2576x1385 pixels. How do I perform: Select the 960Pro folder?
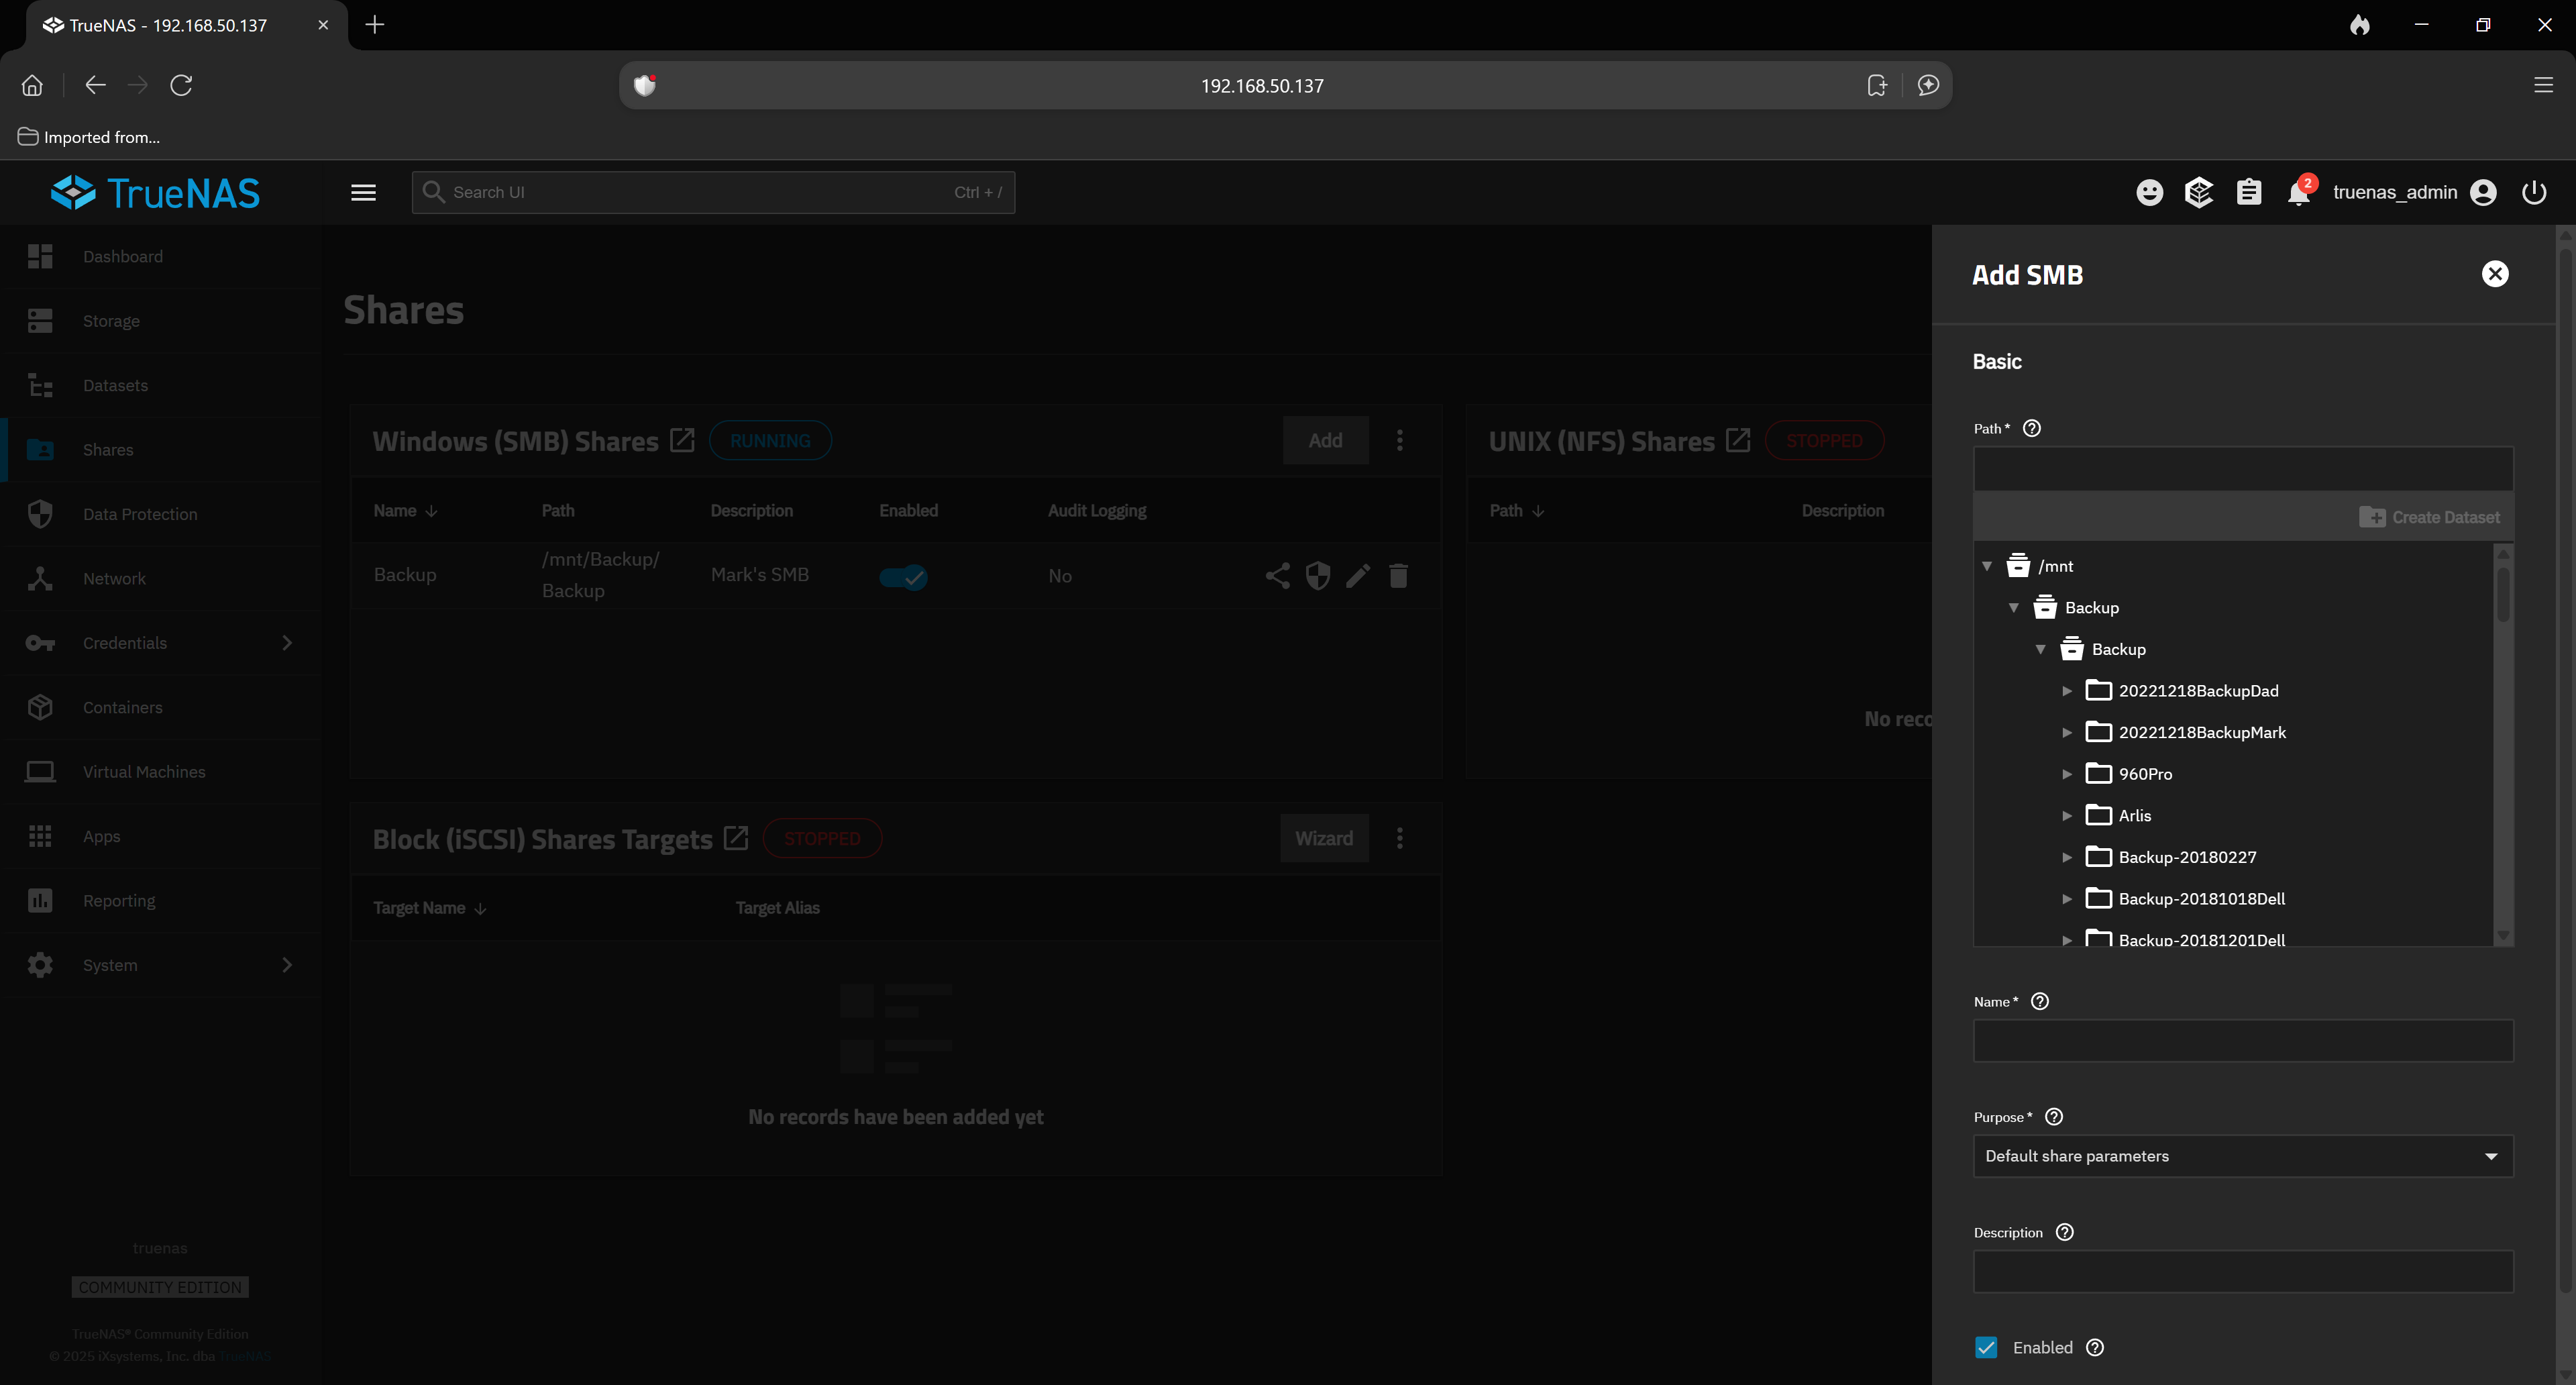2145,774
